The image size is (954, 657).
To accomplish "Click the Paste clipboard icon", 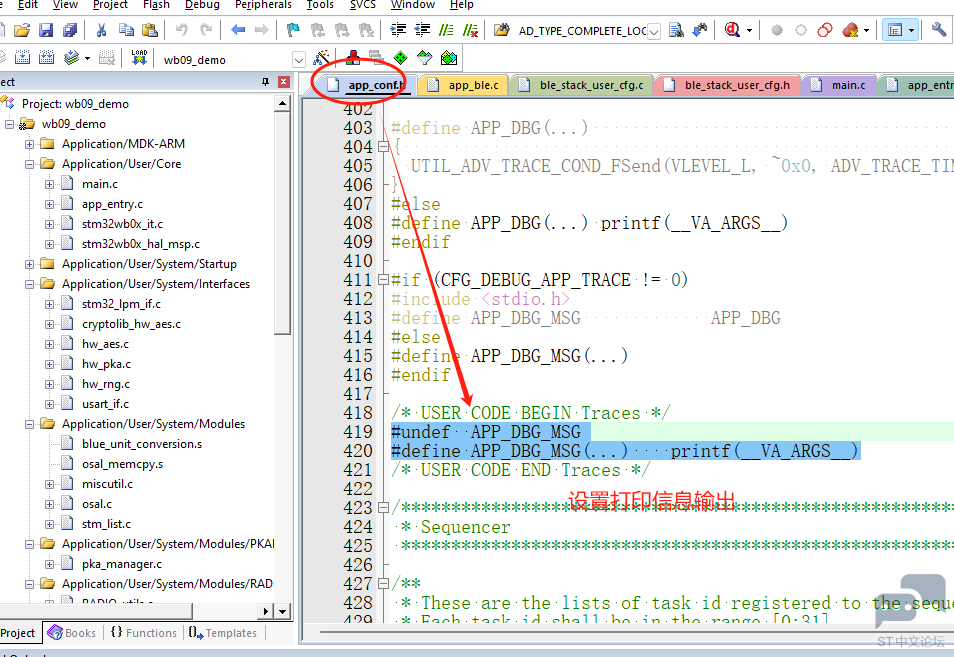I will [x=150, y=30].
